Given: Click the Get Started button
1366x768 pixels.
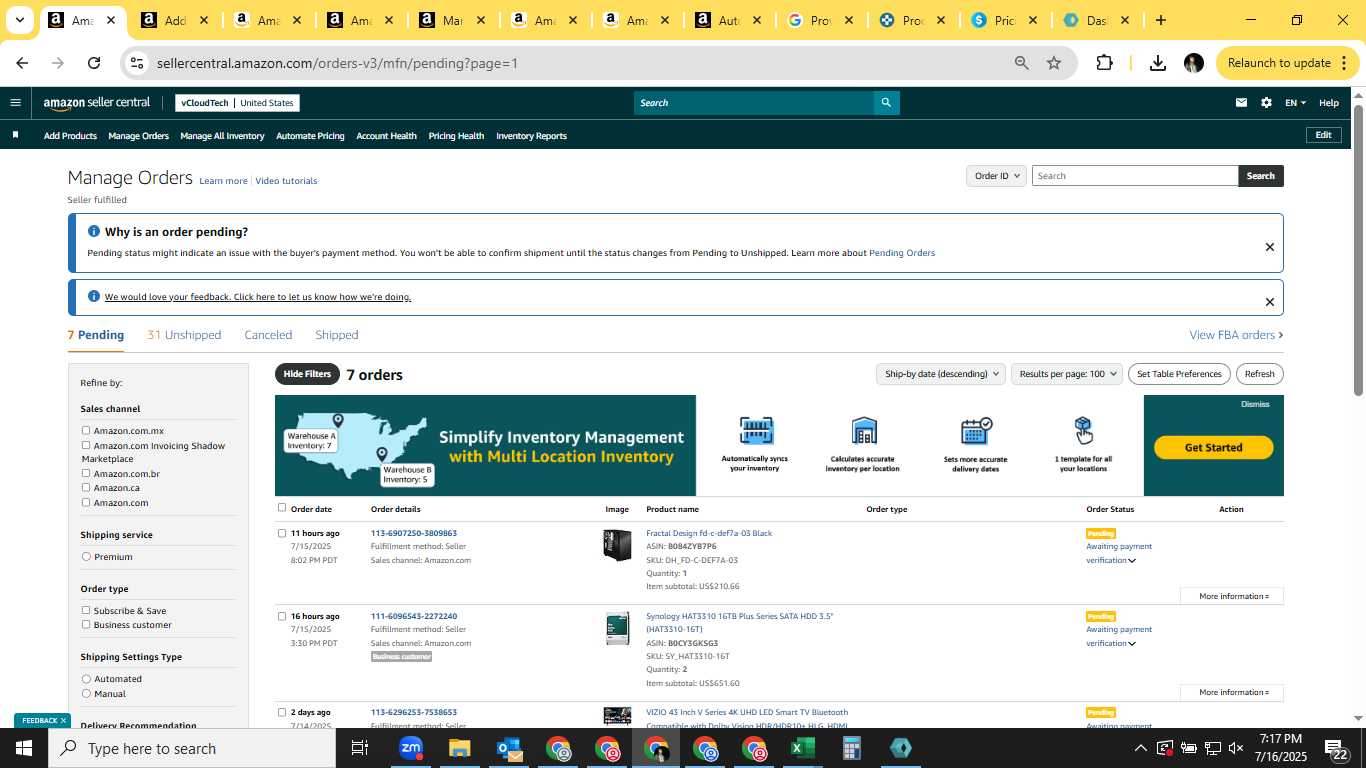Looking at the screenshot, I should point(1213,447).
